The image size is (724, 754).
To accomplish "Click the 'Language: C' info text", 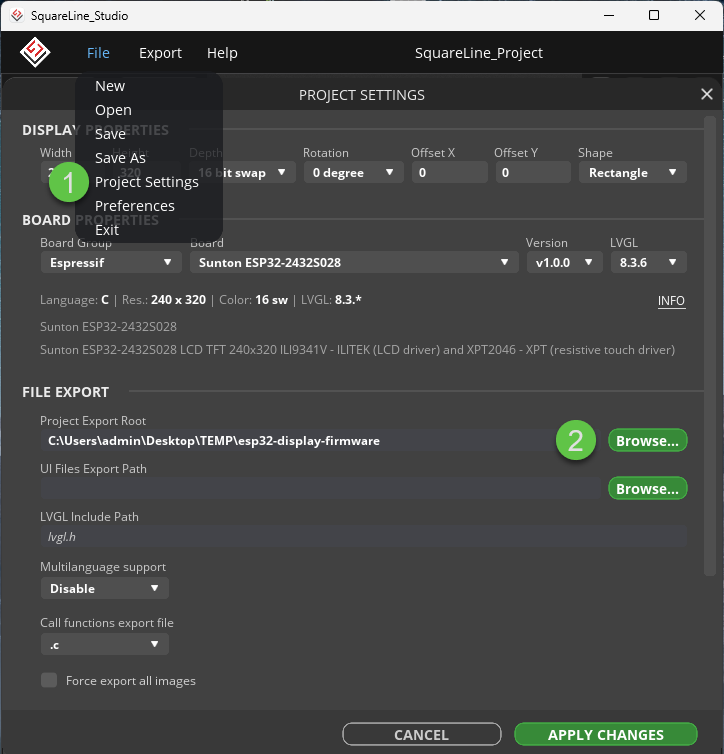I will click(x=75, y=300).
